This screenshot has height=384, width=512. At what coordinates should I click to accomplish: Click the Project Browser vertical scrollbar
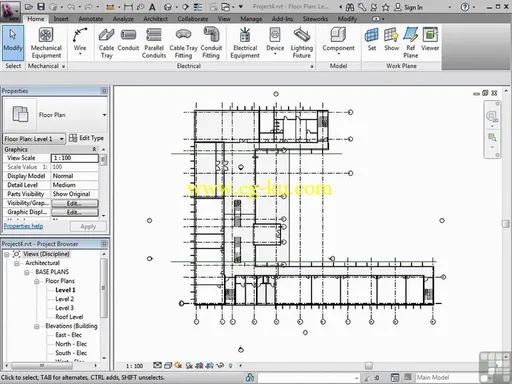(x=104, y=289)
